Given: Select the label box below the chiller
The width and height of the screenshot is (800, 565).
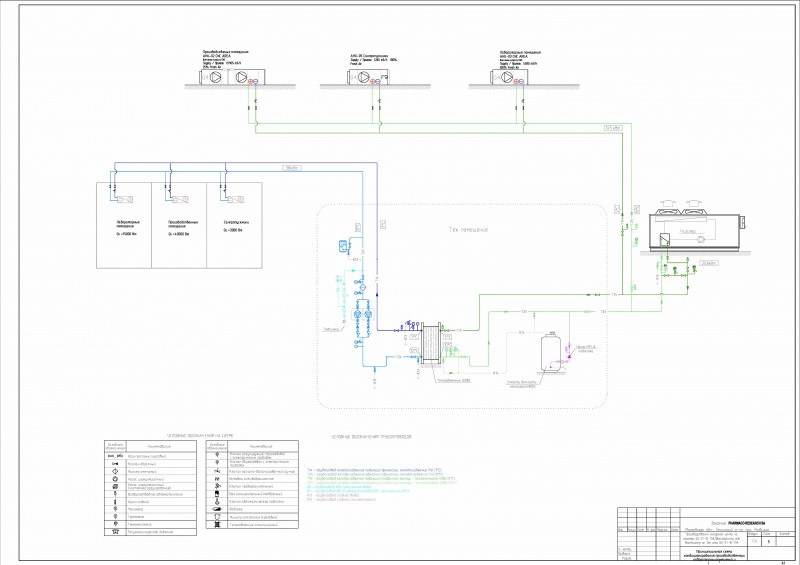Looking at the screenshot, I should (x=708, y=263).
